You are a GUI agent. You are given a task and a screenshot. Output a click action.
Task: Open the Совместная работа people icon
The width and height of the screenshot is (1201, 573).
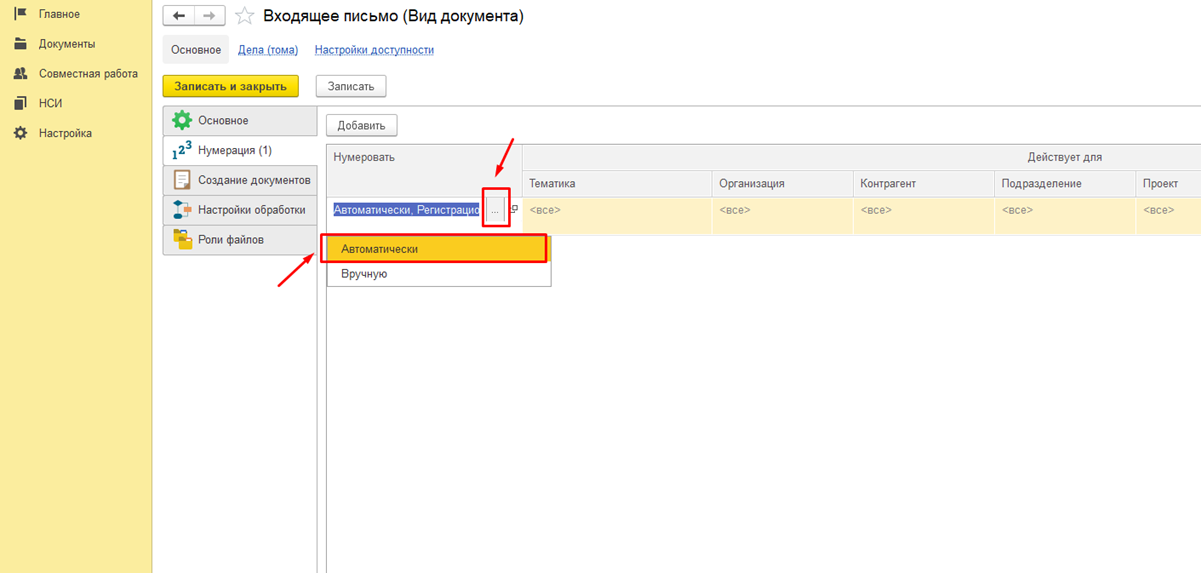pyautogui.click(x=20, y=74)
